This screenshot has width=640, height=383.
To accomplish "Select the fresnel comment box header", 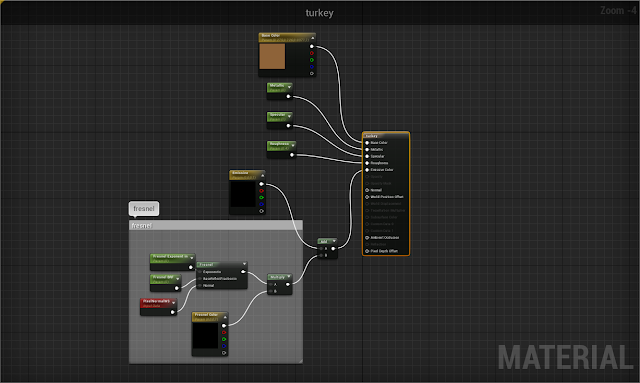I will click(216, 225).
